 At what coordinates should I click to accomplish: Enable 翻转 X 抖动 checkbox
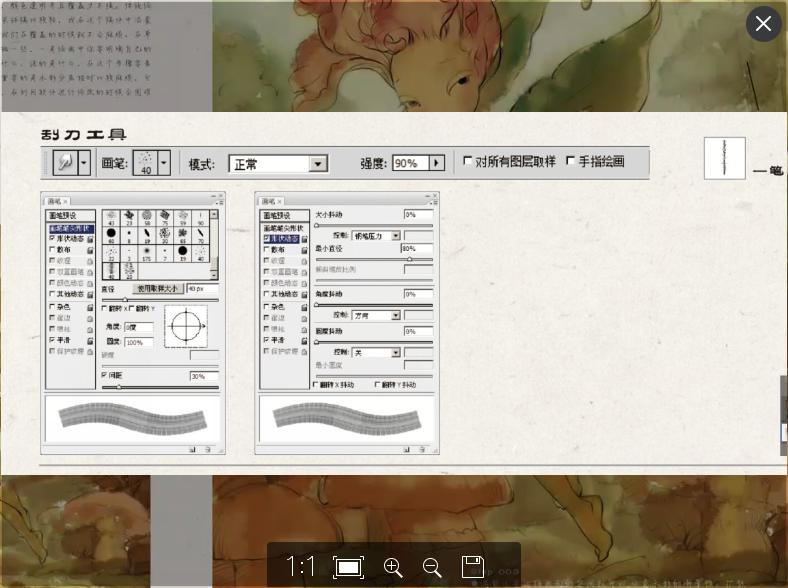pyautogui.click(x=316, y=384)
